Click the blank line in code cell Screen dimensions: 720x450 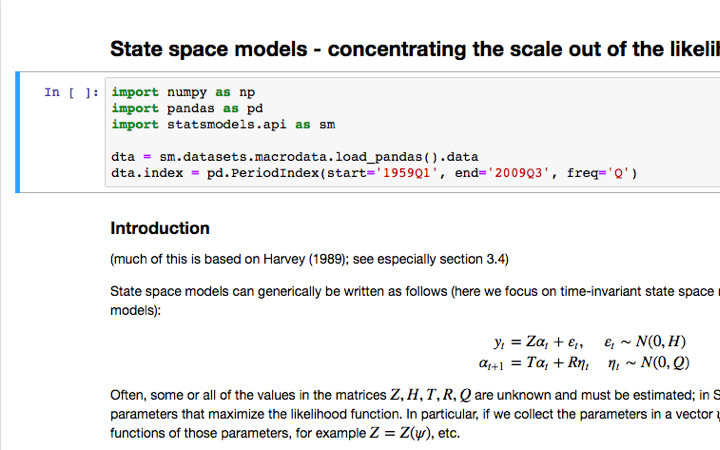[300, 141]
